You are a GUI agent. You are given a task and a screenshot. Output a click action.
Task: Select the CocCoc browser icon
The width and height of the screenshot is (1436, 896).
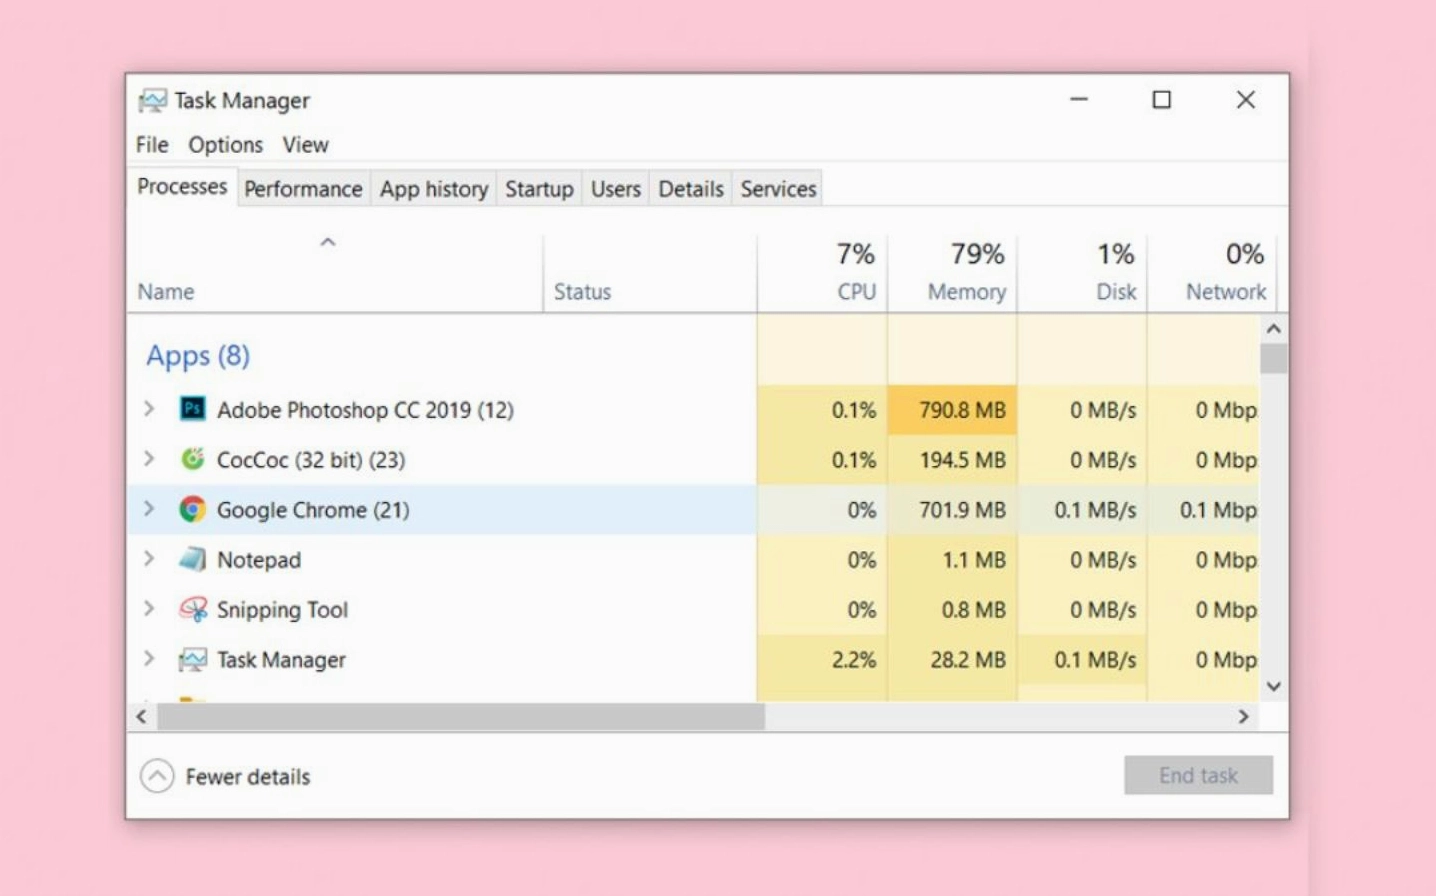pos(192,459)
